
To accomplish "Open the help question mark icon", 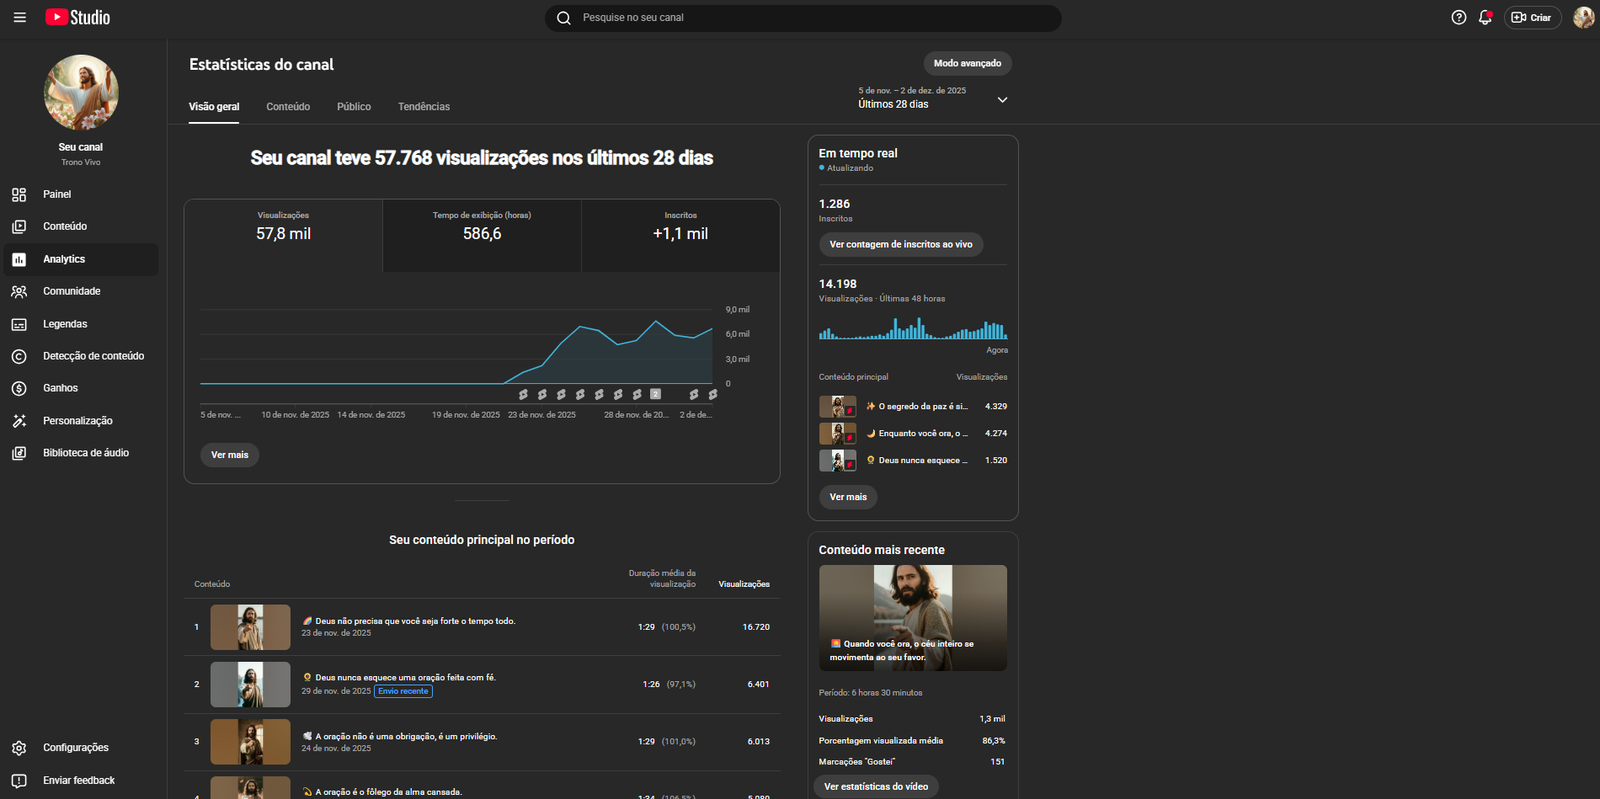I will tap(1458, 18).
